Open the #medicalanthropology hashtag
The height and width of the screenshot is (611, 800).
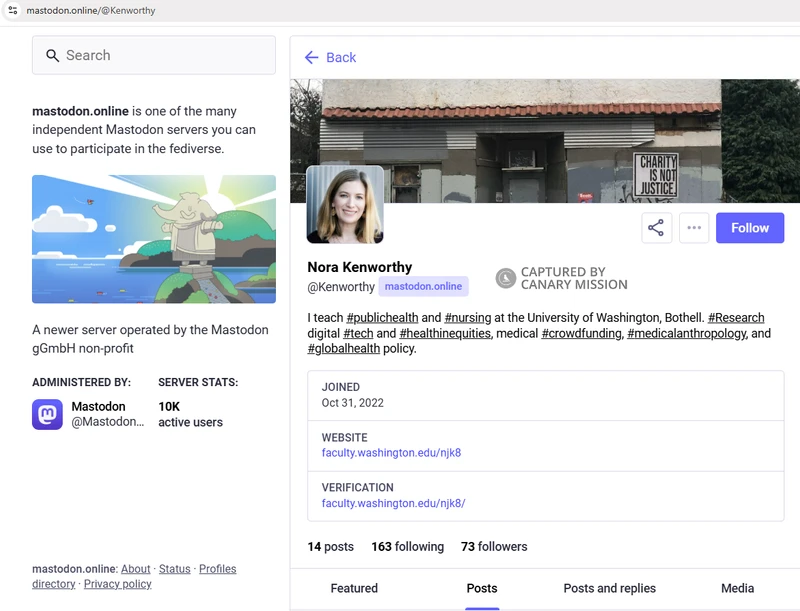pos(687,333)
